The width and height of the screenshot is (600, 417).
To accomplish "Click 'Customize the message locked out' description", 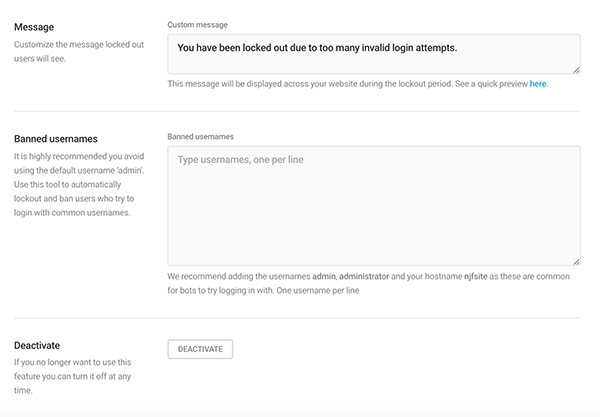I will point(79,51).
